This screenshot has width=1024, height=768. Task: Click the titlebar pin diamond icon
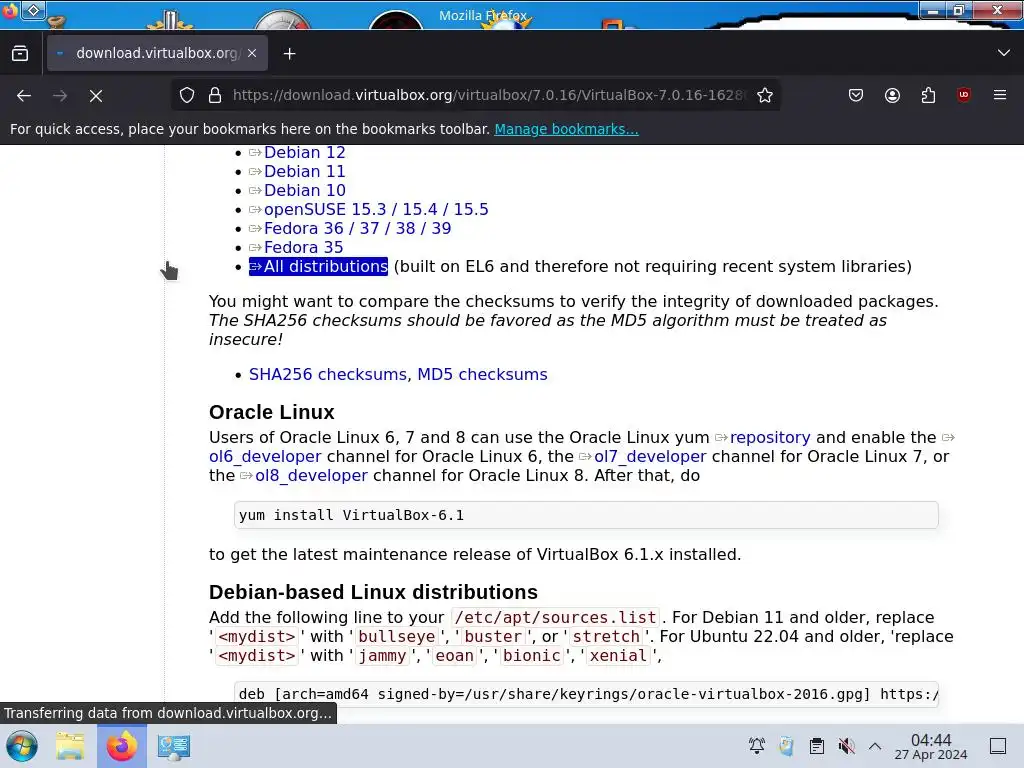[x=33, y=10]
